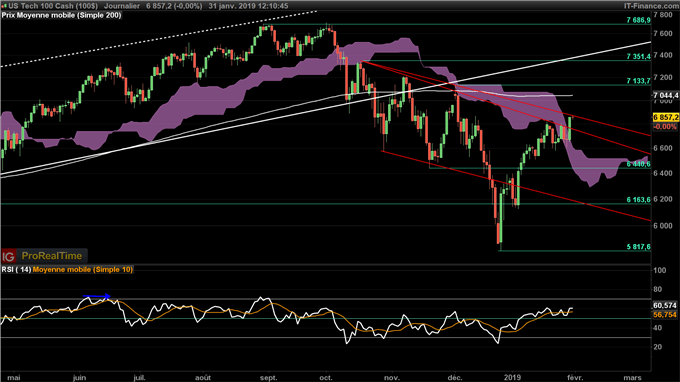Click the 7 044,4 moving average price tag
Viewport: 680px width, 382px height.
[666, 95]
